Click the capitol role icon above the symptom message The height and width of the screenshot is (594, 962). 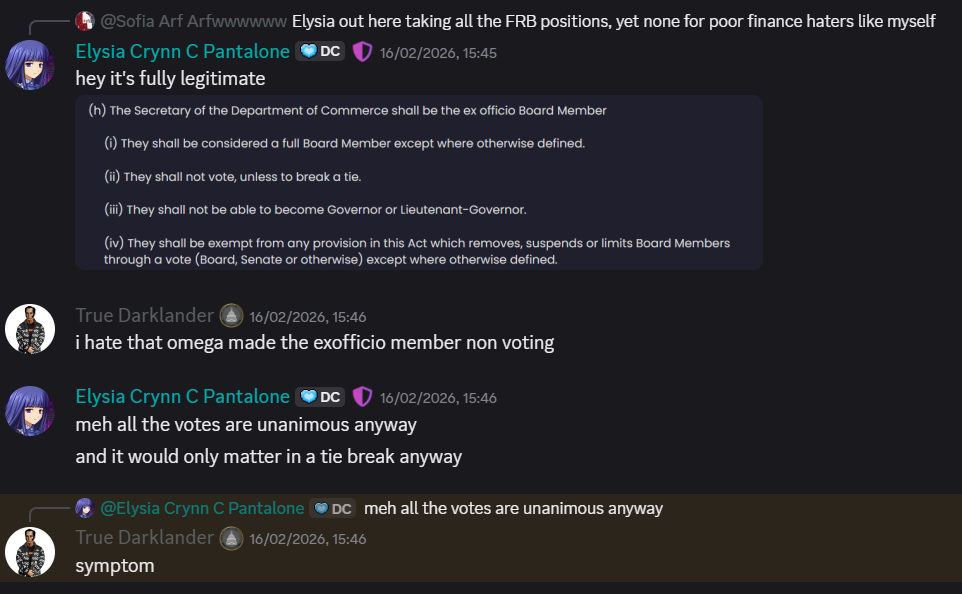(231, 538)
